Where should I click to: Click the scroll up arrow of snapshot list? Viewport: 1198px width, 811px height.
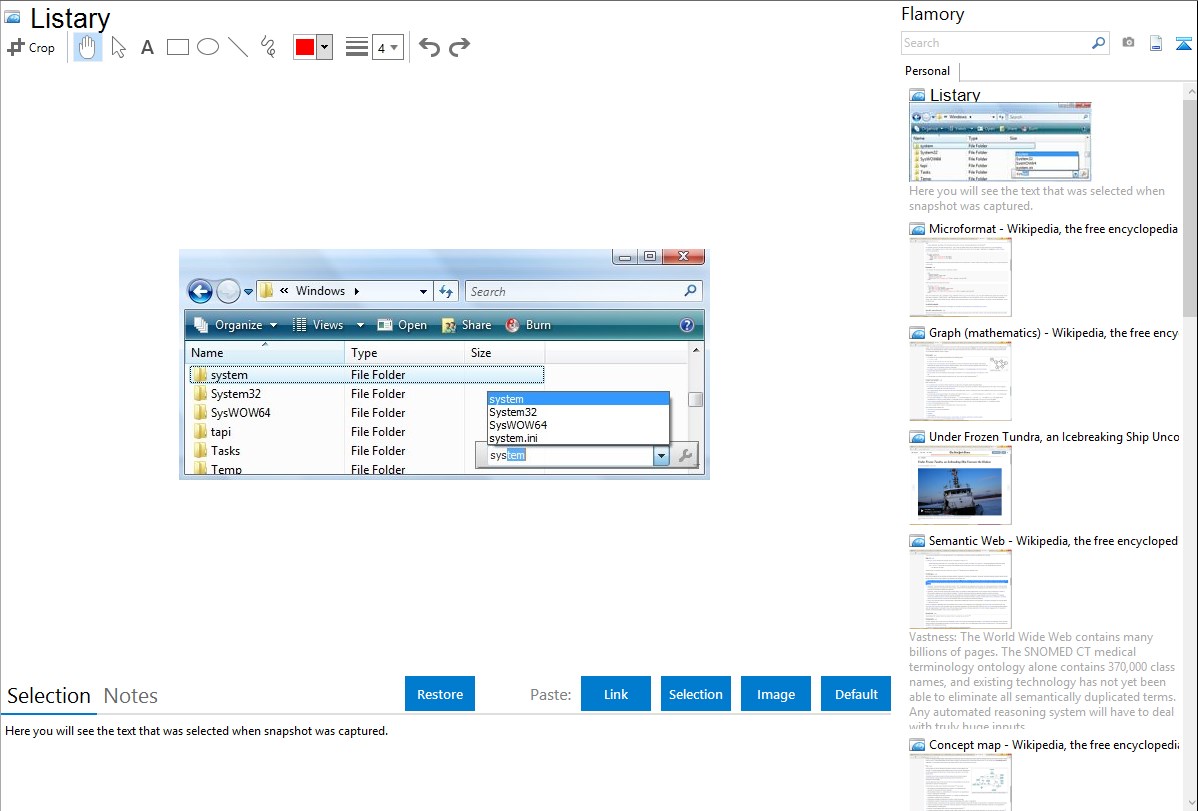[1191, 91]
